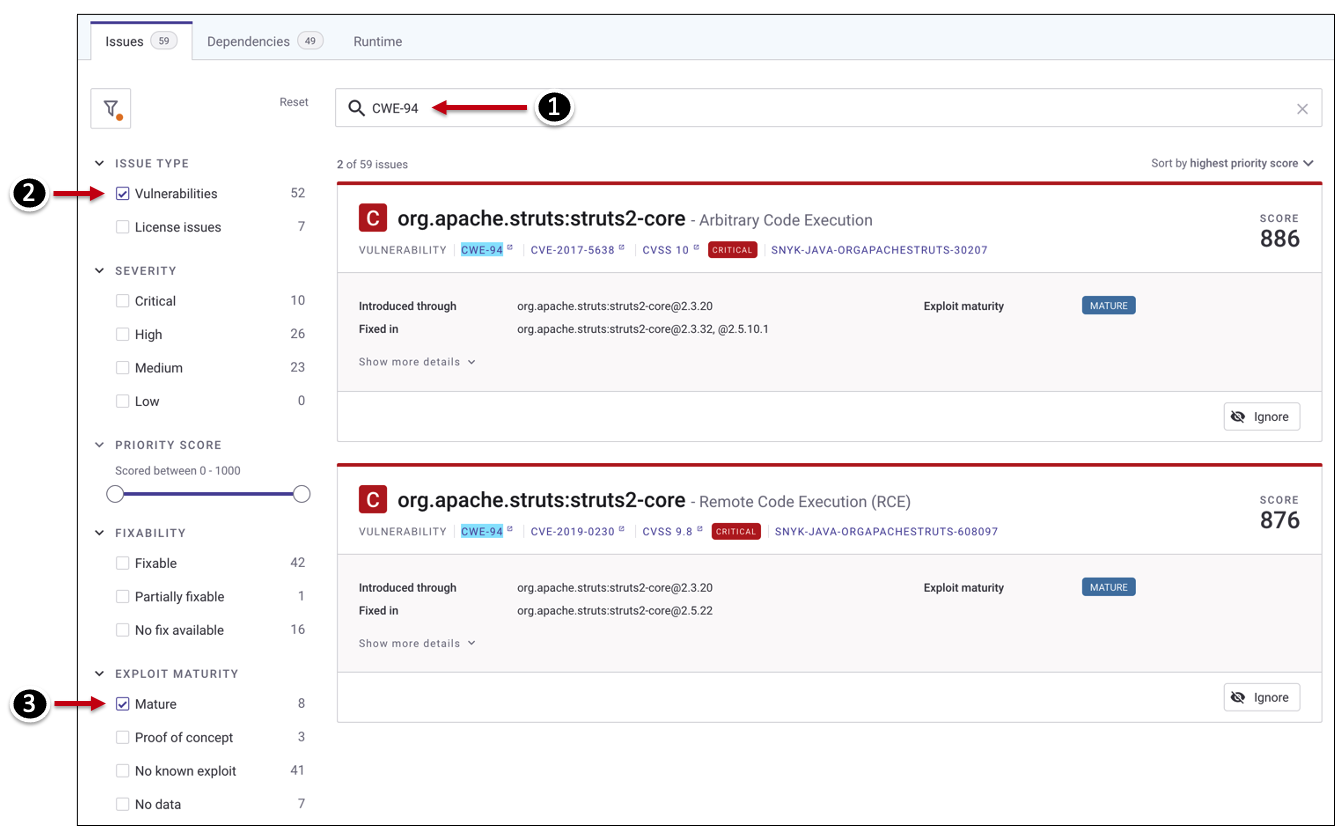Click into the CWE-94 search field

(830, 108)
